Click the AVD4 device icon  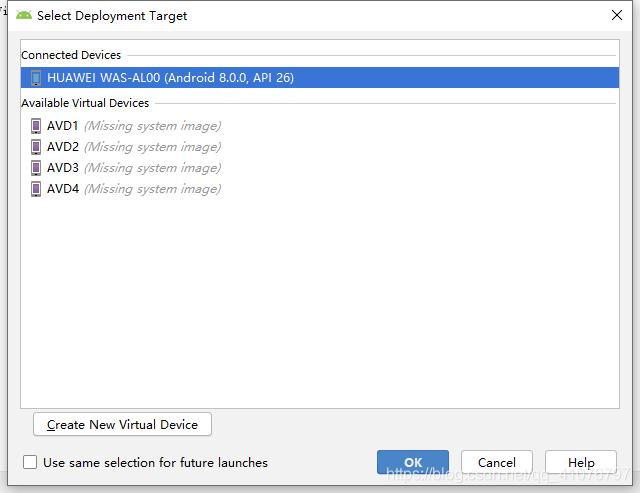point(36,189)
